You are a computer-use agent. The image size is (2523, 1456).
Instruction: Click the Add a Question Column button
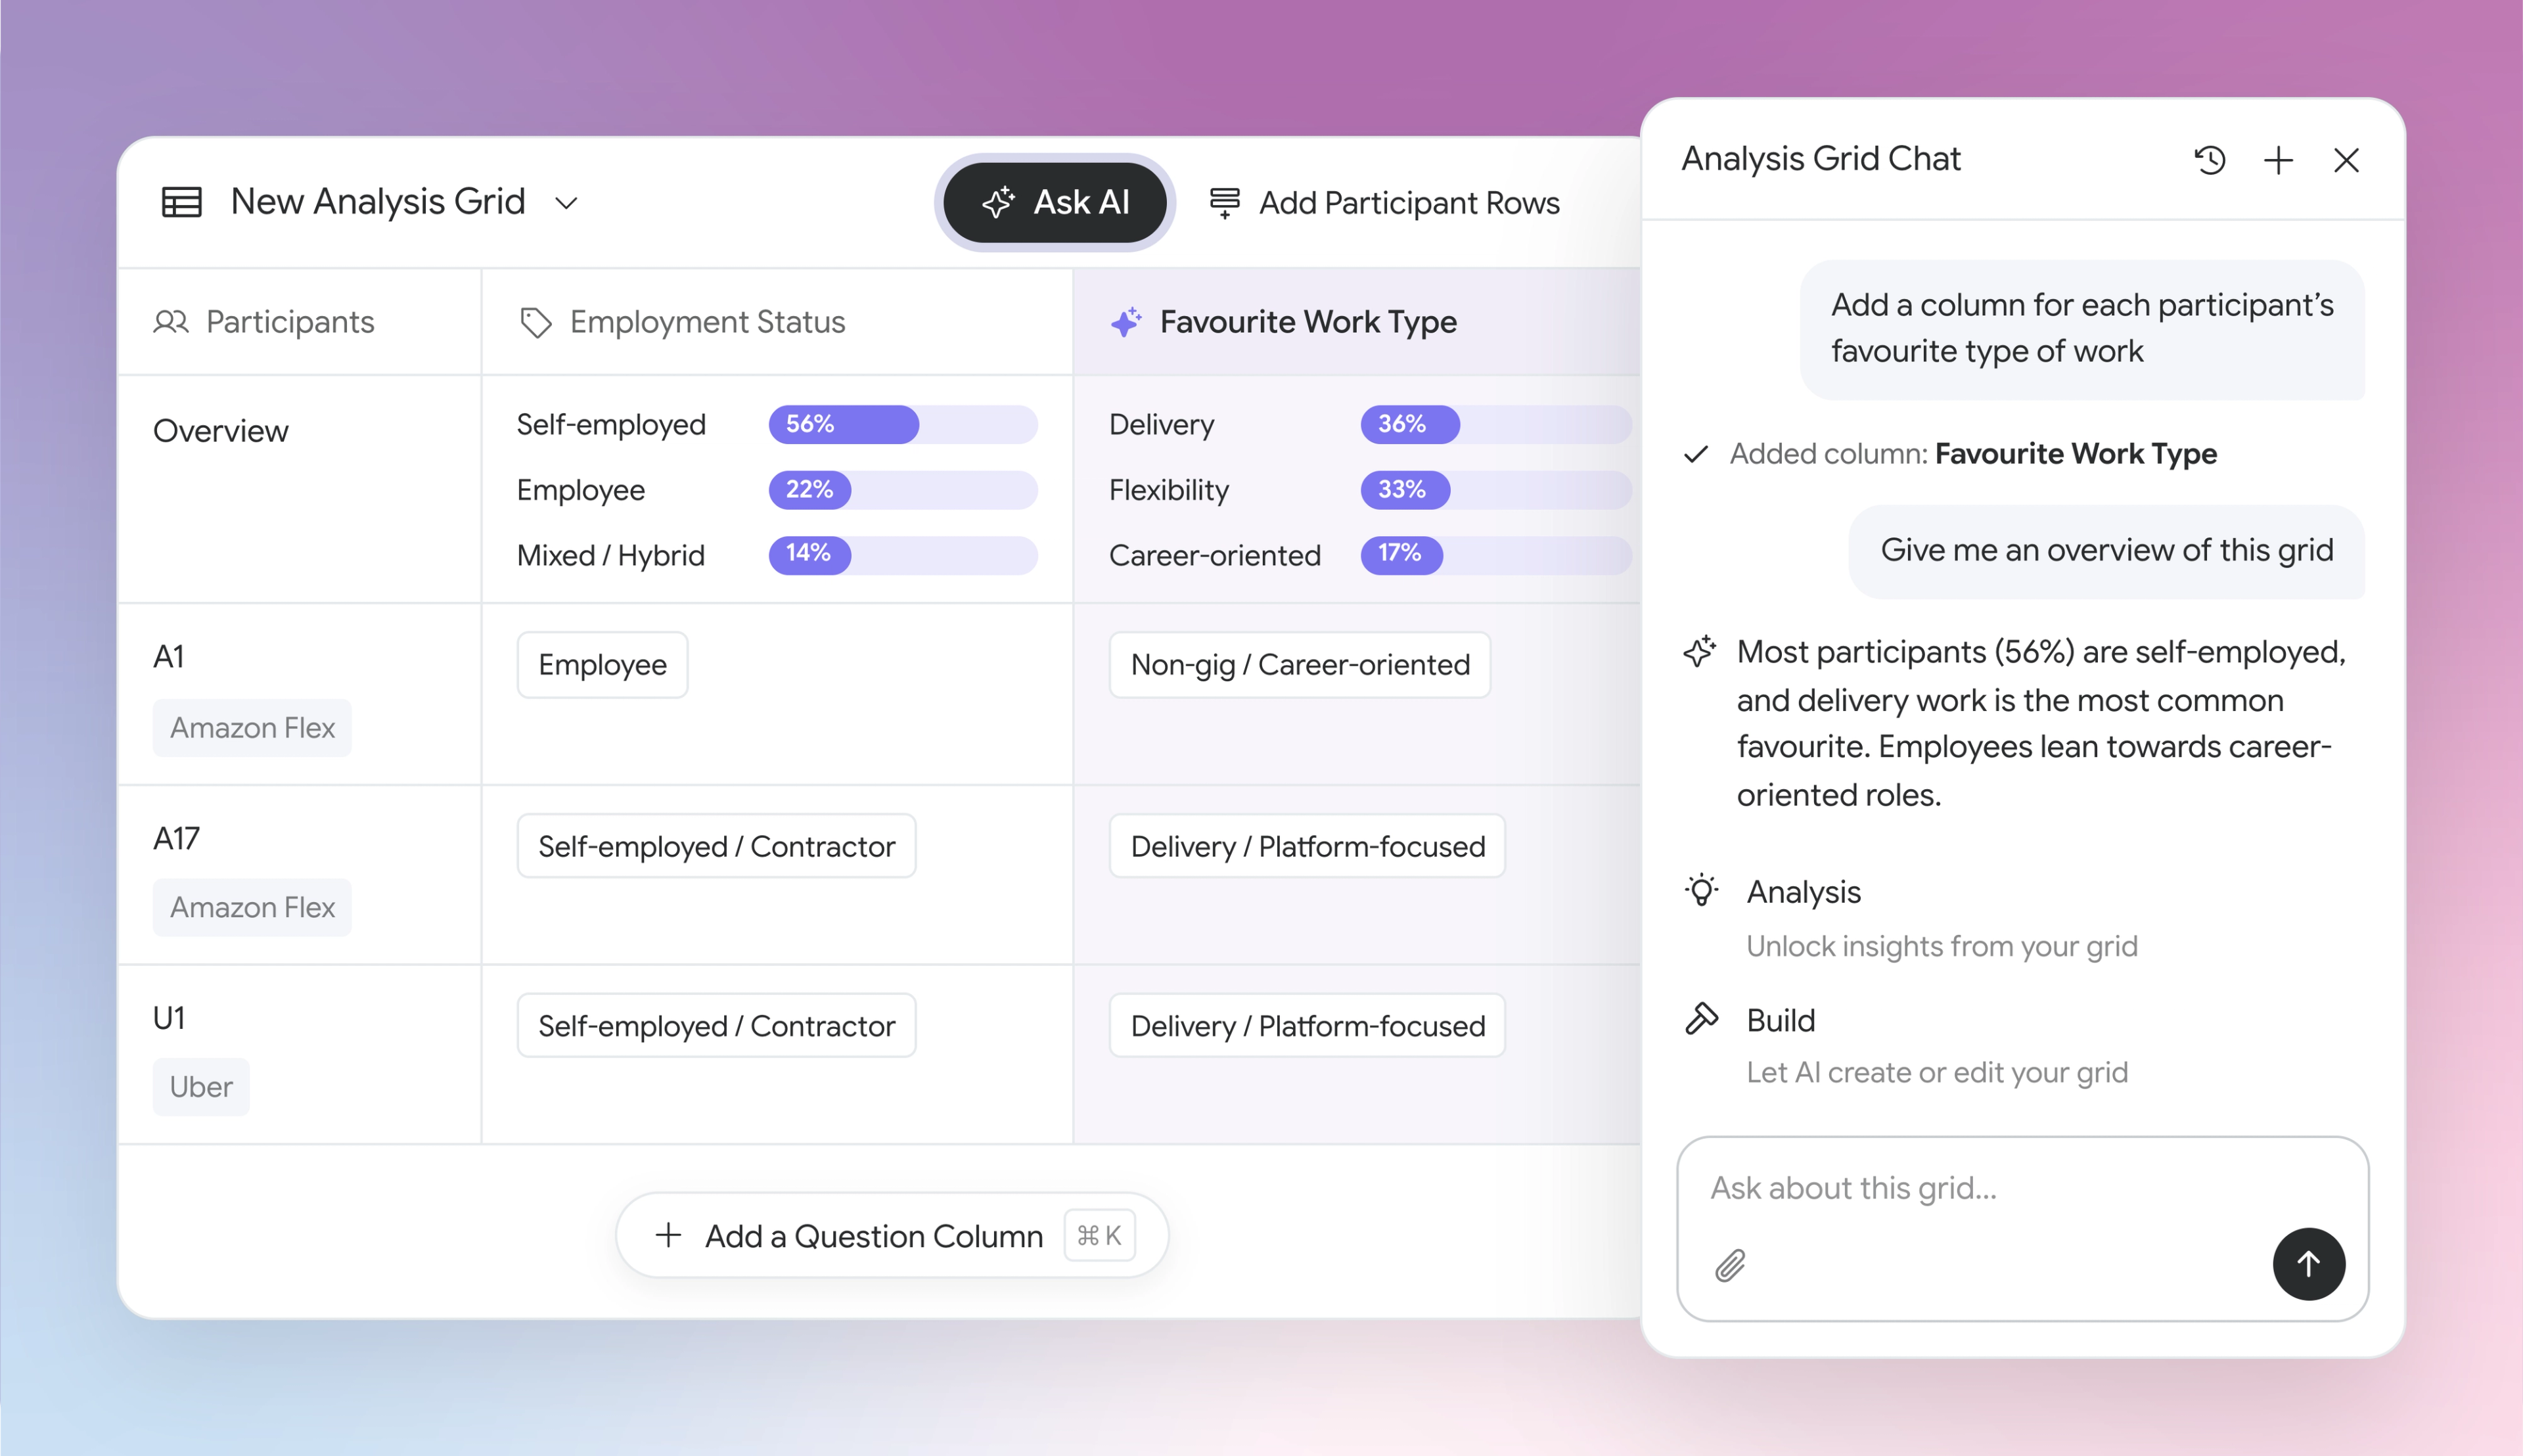point(892,1236)
